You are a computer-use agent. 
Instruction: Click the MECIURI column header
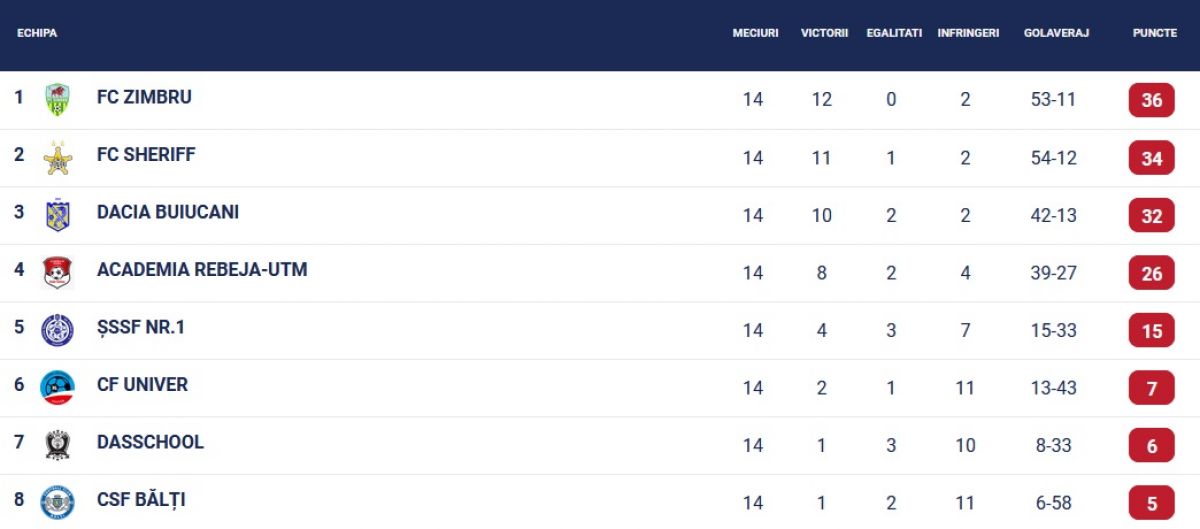[x=755, y=33]
